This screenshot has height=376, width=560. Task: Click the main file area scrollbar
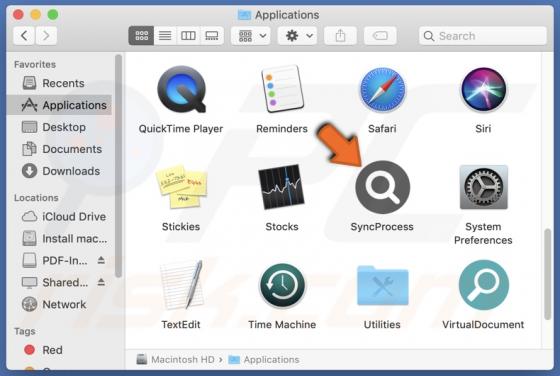(x=548, y=274)
